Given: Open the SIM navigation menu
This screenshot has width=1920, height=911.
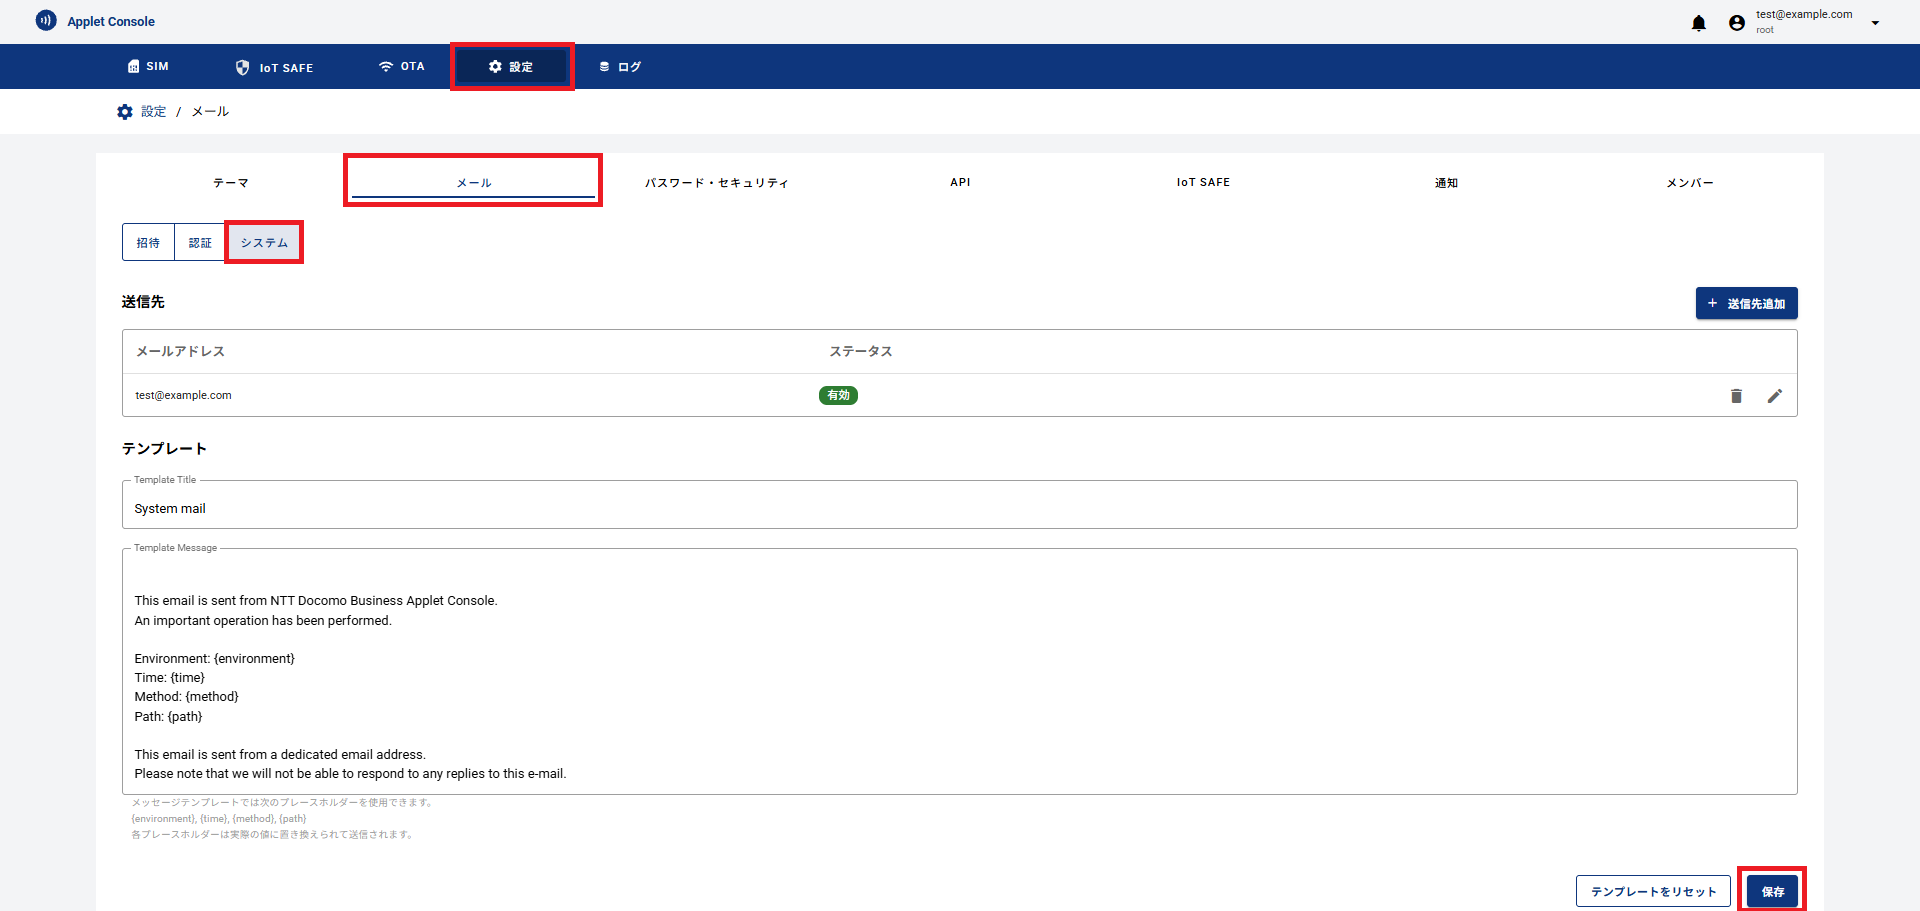Looking at the screenshot, I should point(148,67).
